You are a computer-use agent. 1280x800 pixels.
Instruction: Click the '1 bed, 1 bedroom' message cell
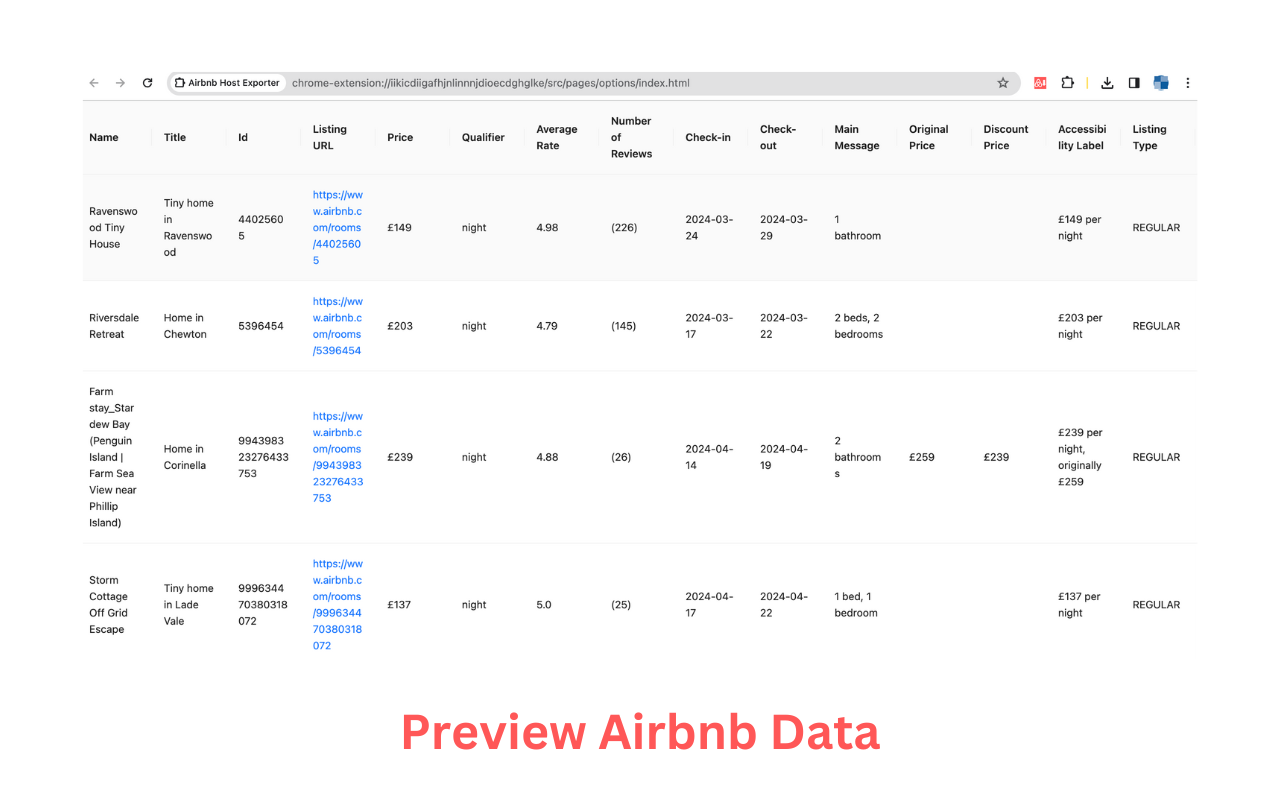click(856, 605)
